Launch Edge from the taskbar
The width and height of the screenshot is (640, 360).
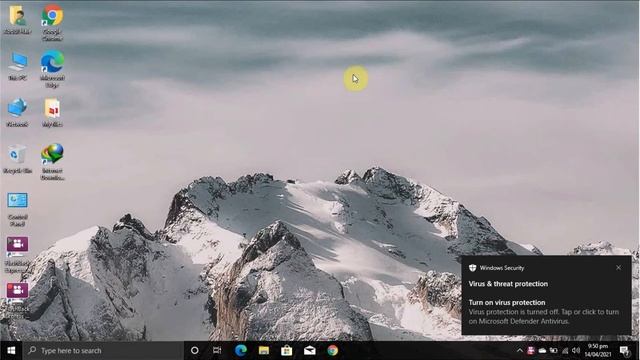pyautogui.click(x=241, y=350)
